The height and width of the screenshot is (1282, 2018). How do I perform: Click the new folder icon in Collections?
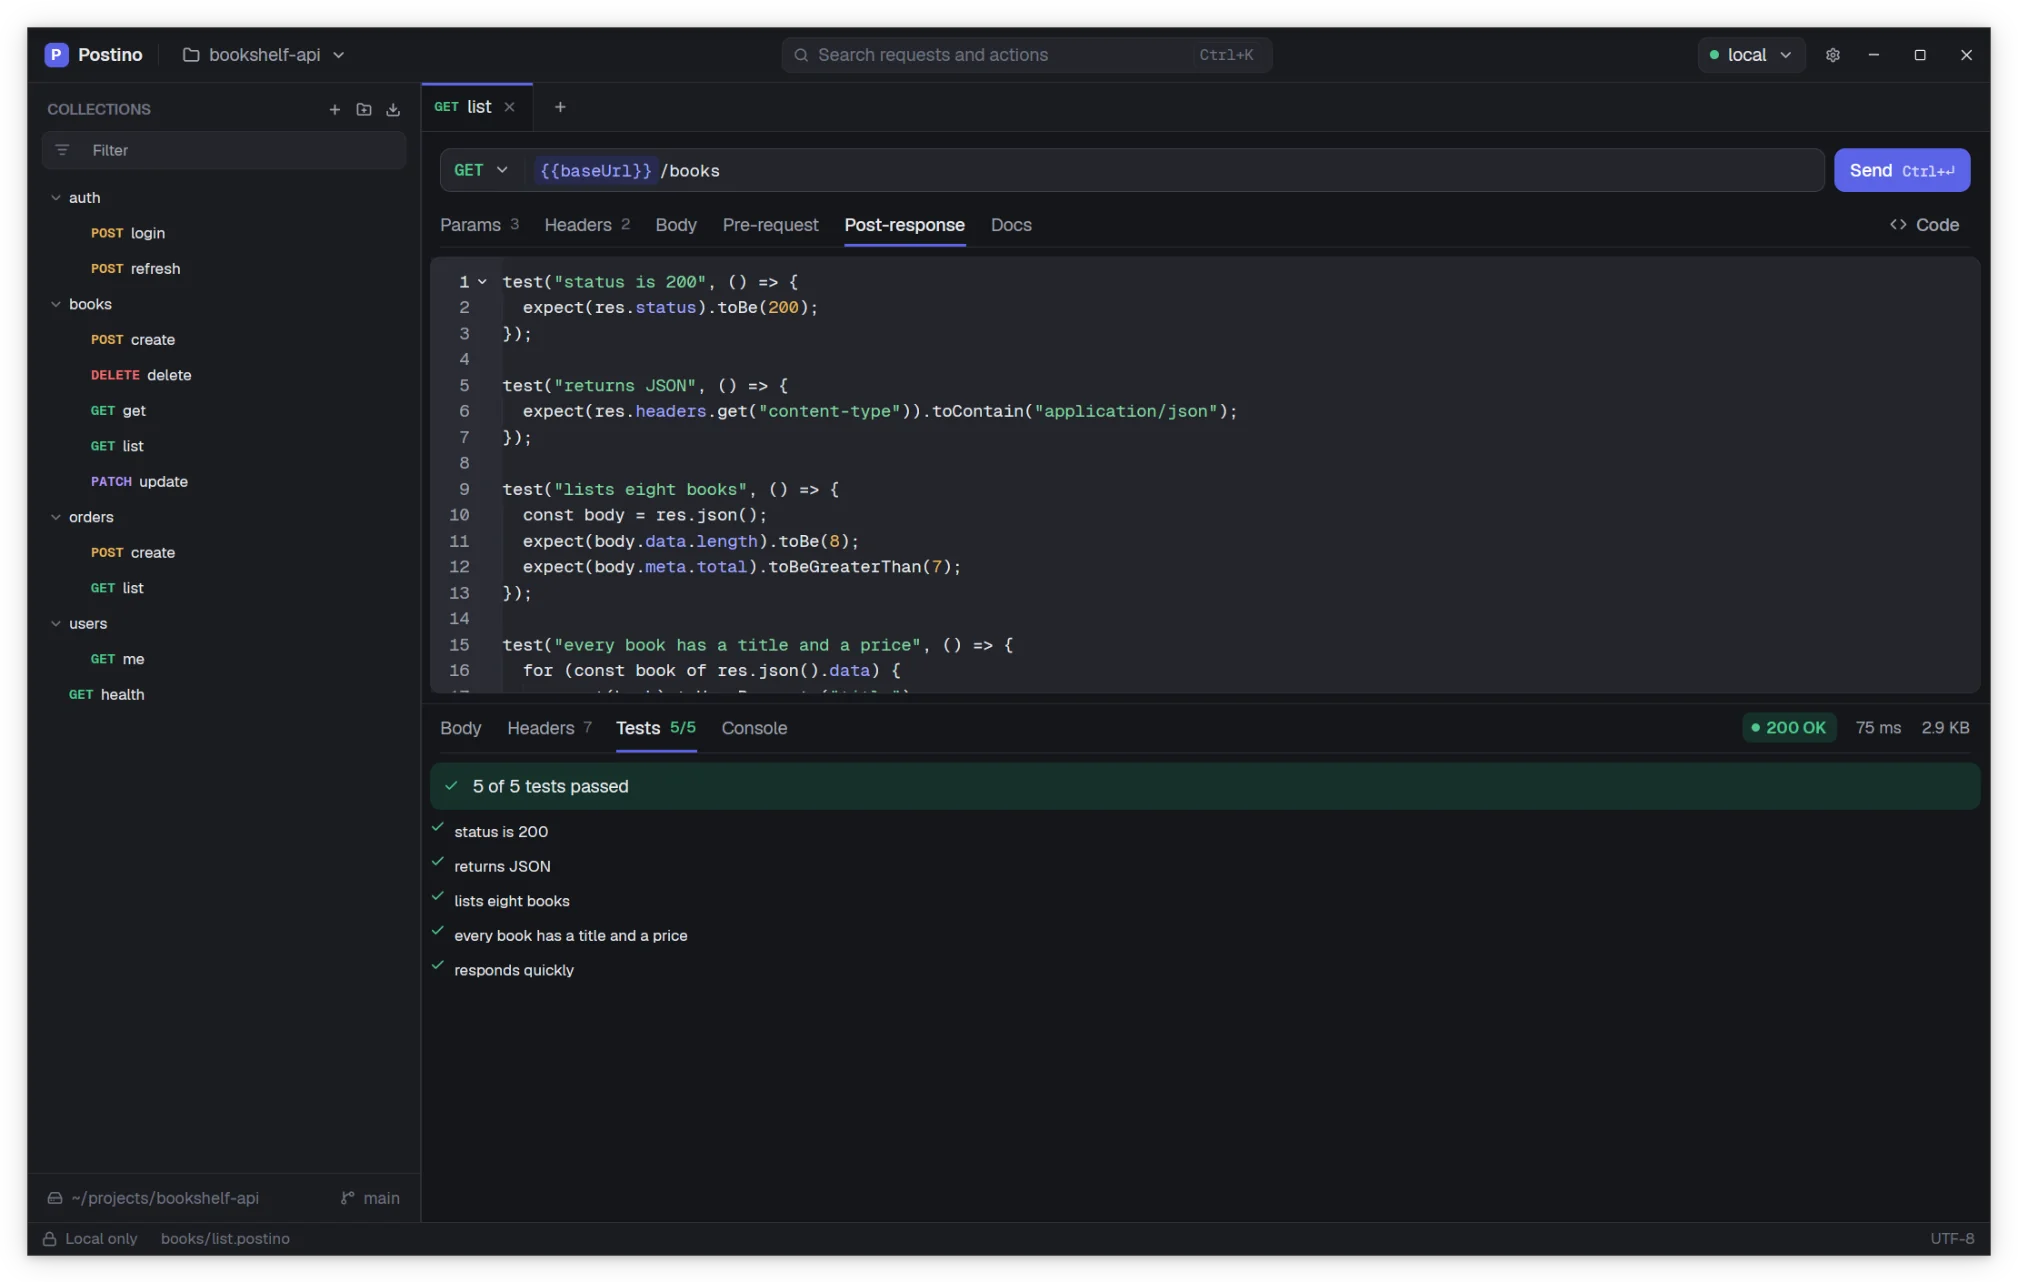[364, 110]
